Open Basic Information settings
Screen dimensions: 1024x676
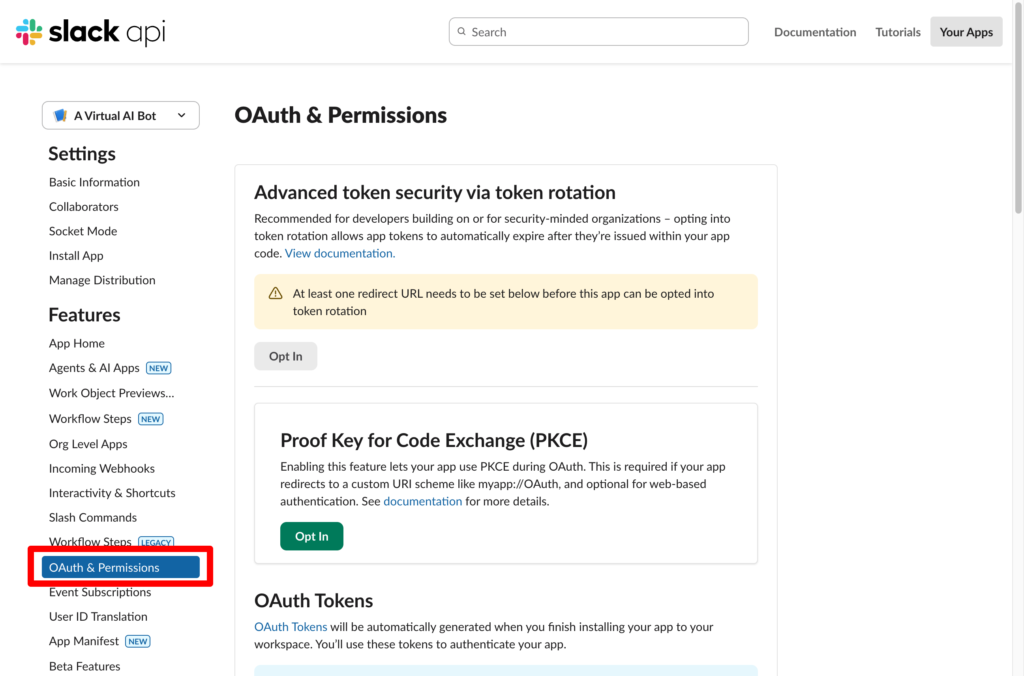pos(94,182)
